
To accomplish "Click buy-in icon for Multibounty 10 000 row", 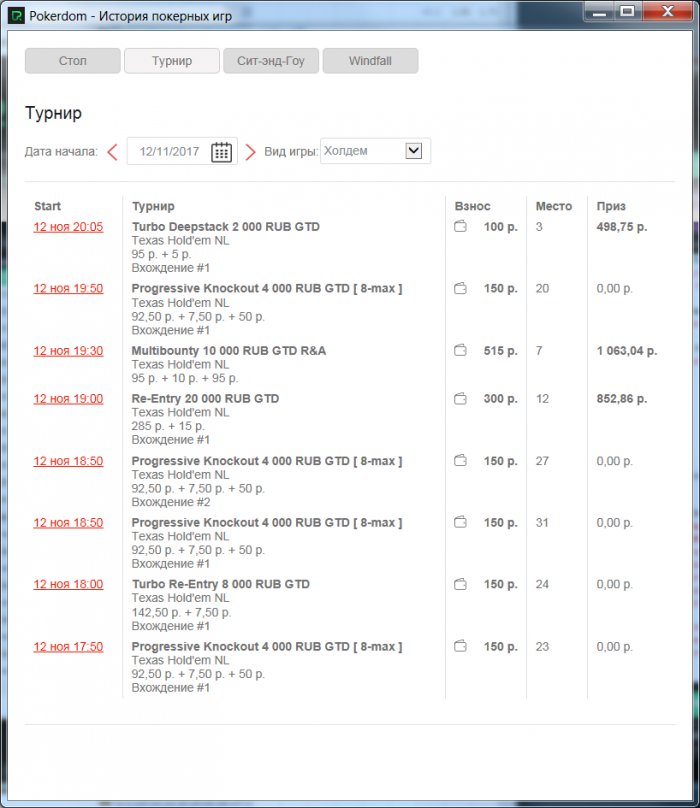I will (461, 351).
